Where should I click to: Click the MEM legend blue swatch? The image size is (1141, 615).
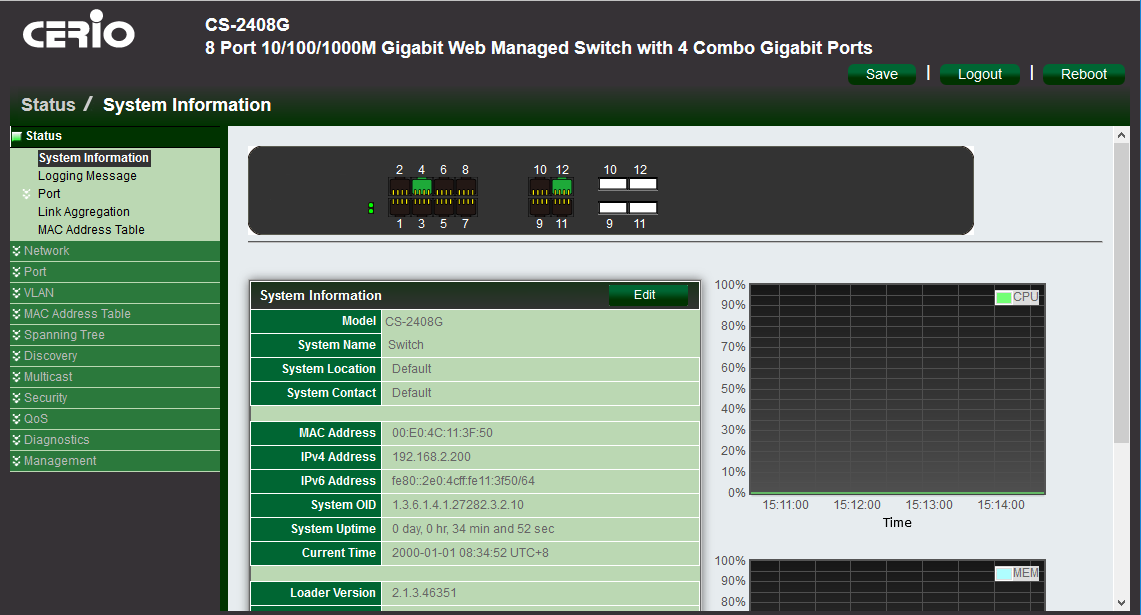coord(1003,574)
